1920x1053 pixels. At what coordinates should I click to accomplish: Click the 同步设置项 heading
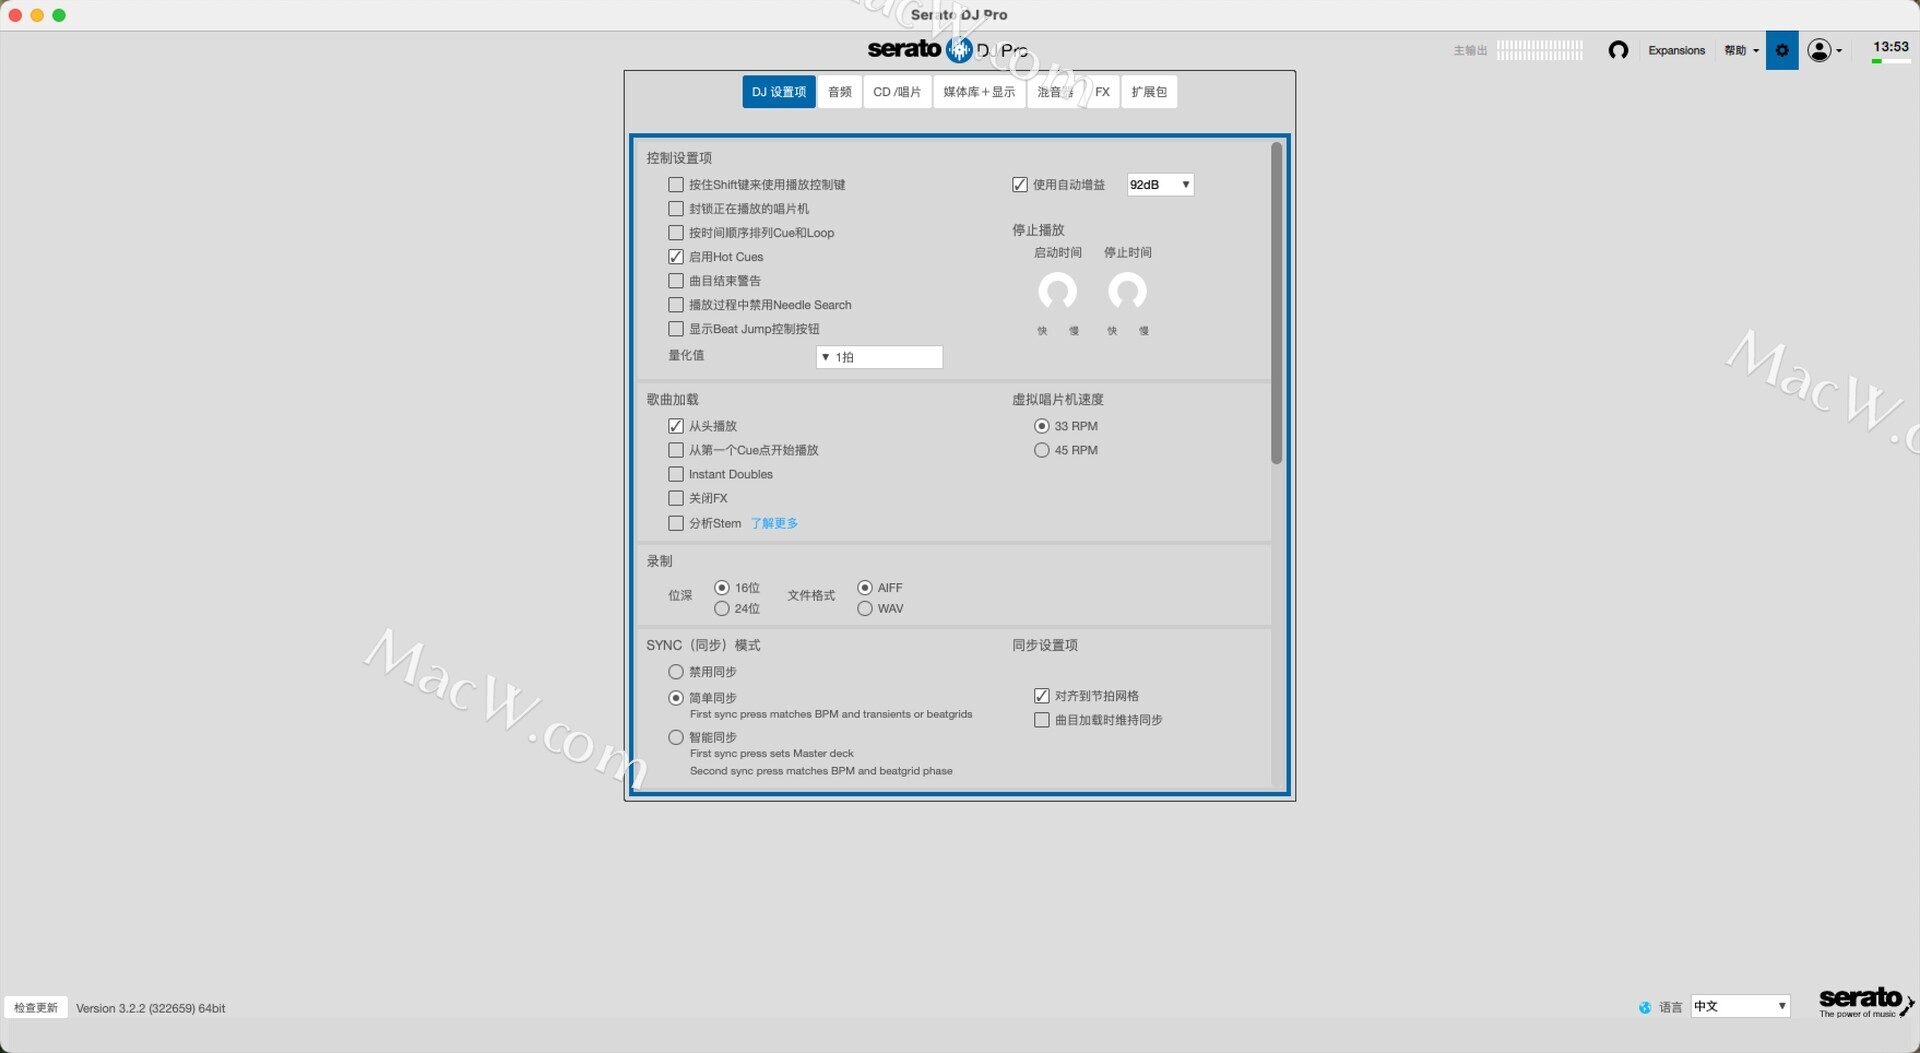tap(1045, 645)
